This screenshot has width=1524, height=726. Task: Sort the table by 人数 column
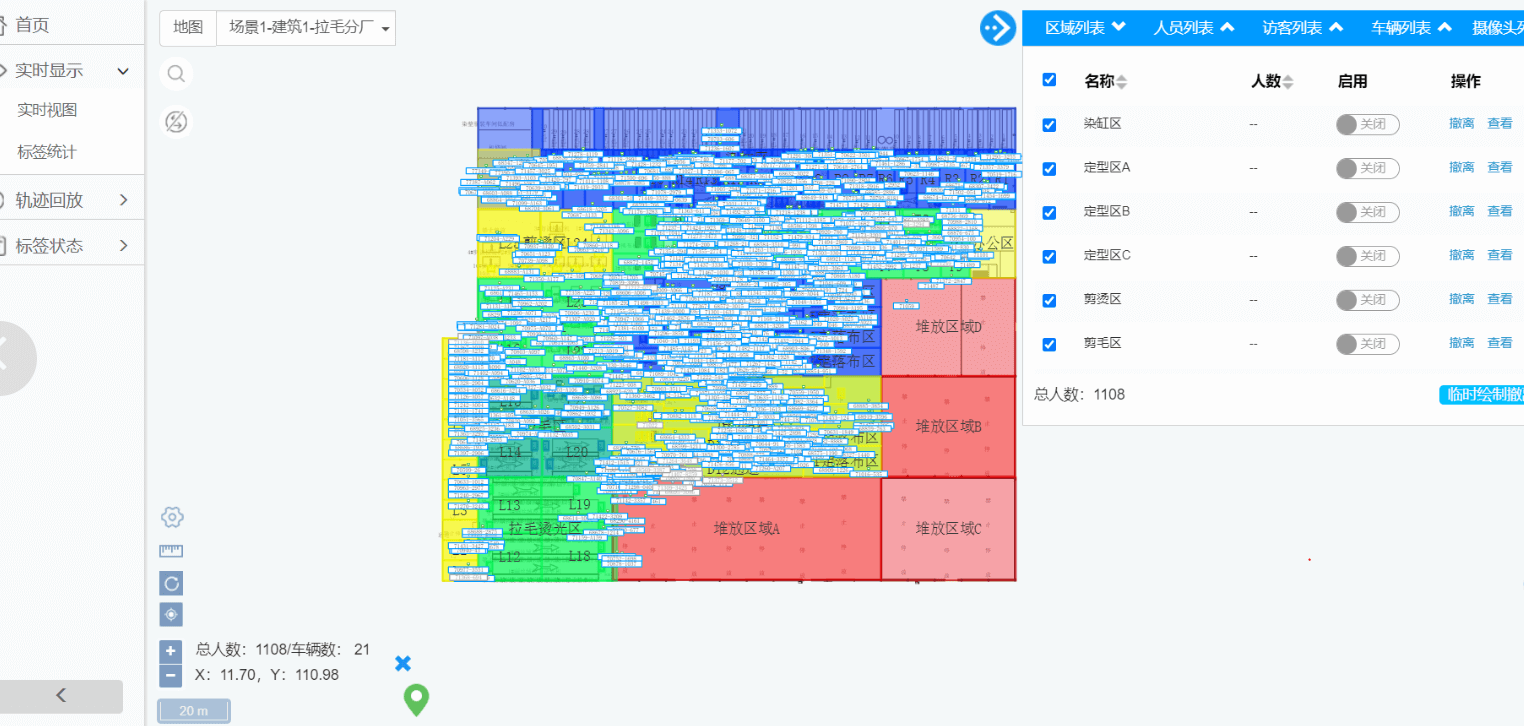(x=1287, y=82)
